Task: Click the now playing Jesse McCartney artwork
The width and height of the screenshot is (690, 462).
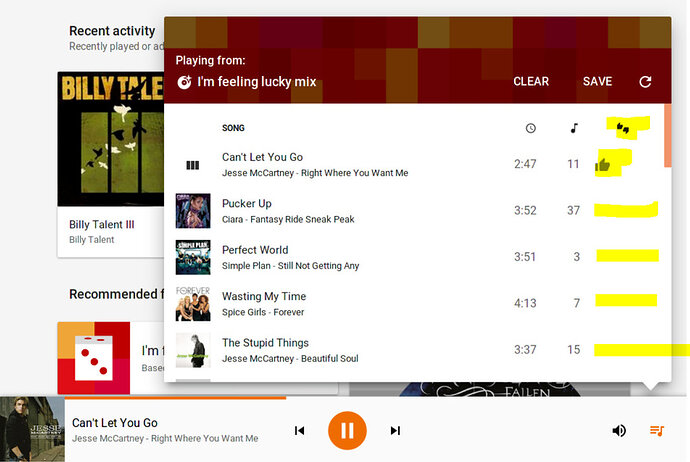Action: [x=32, y=429]
